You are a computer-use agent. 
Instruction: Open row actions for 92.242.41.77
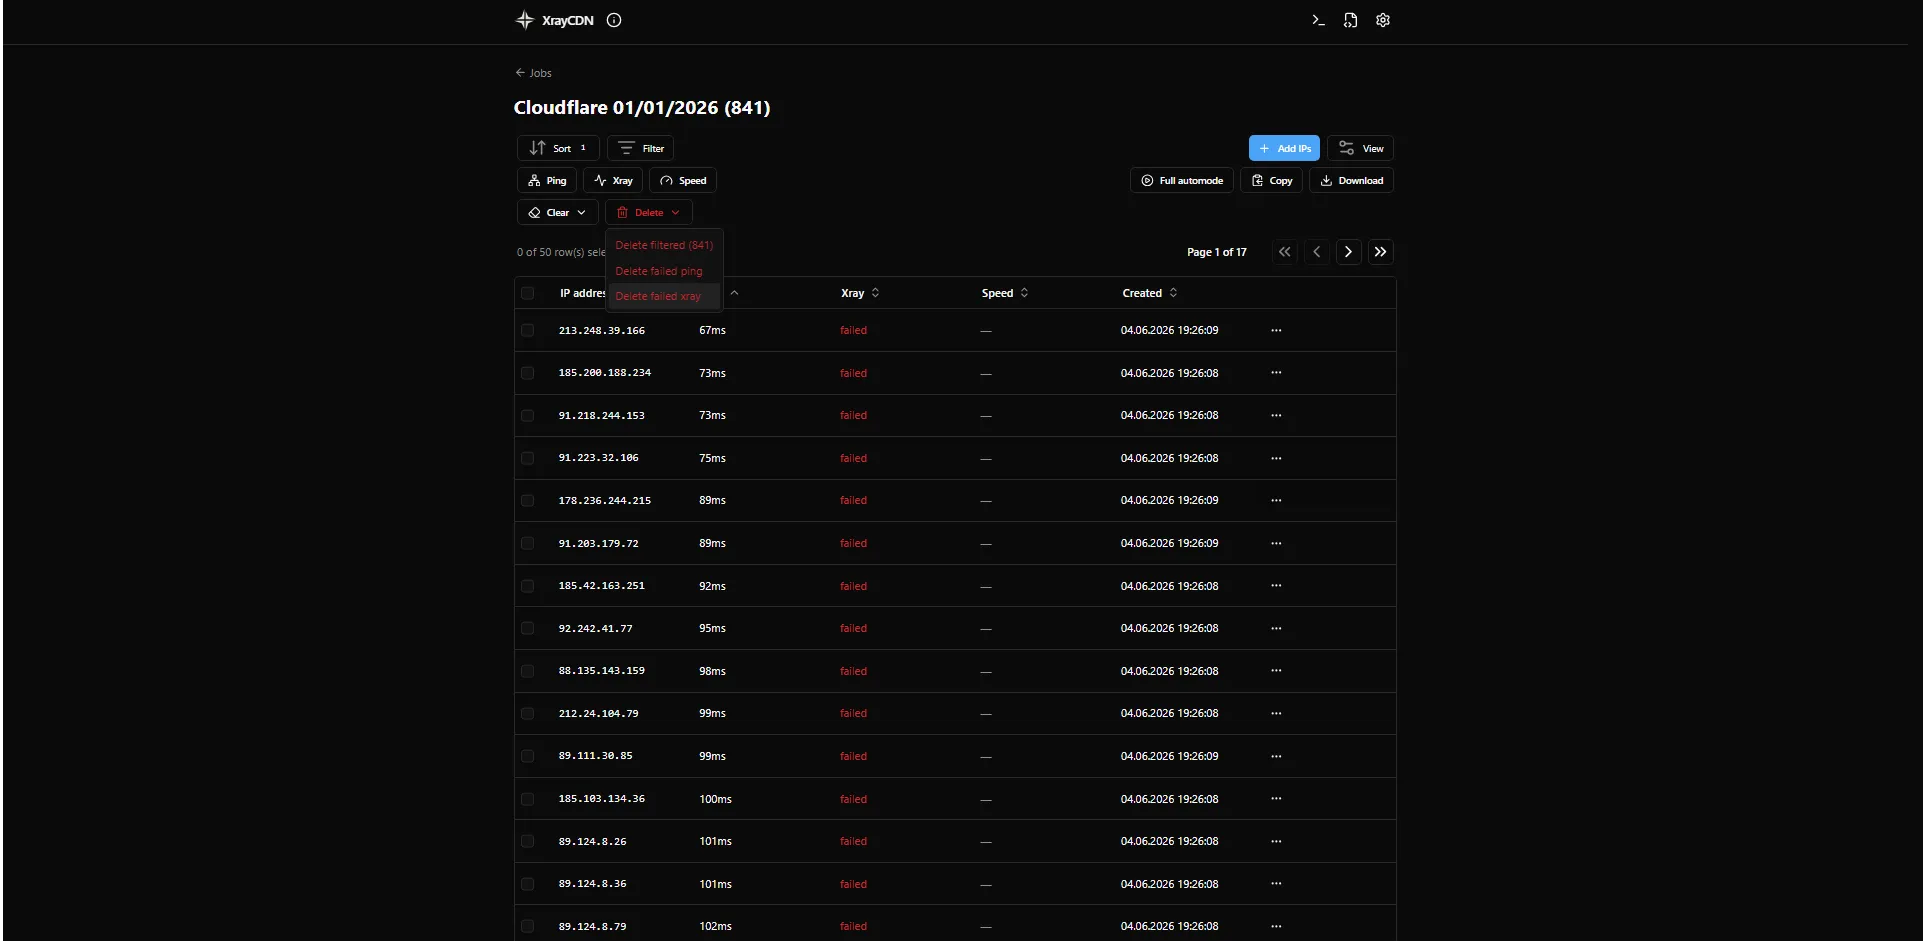[x=1276, y=628]
